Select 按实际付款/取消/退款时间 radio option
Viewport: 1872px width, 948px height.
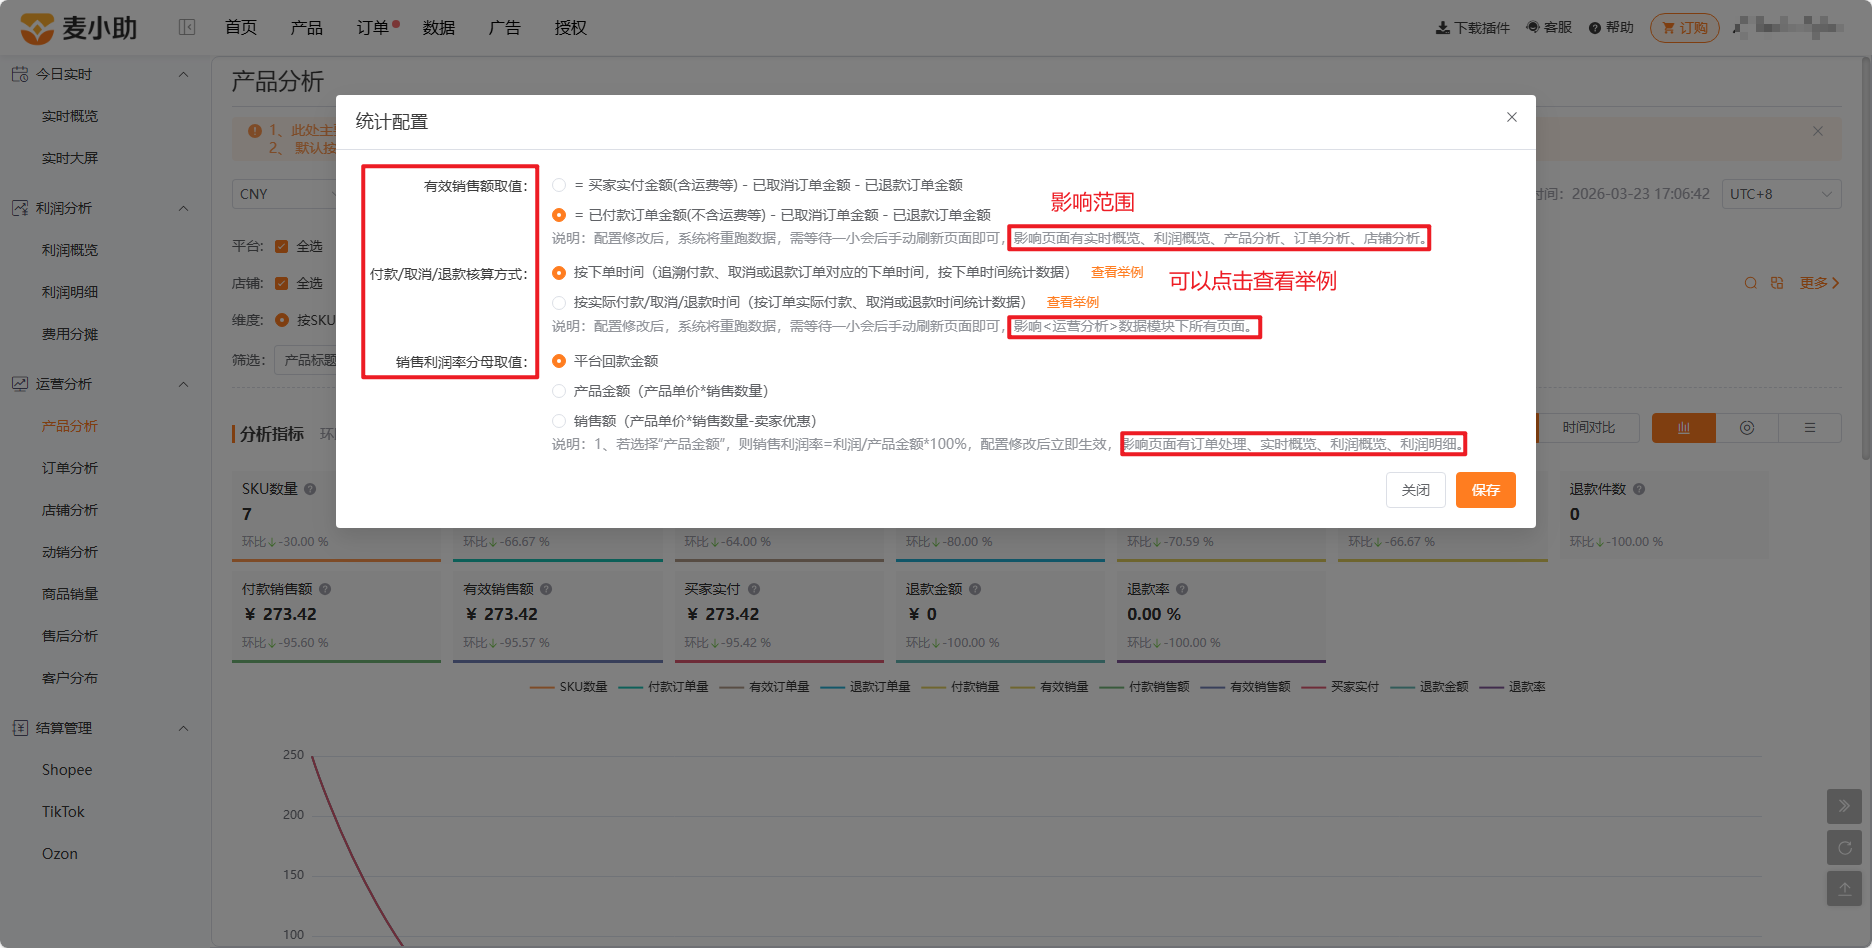[x=559, y=302]
